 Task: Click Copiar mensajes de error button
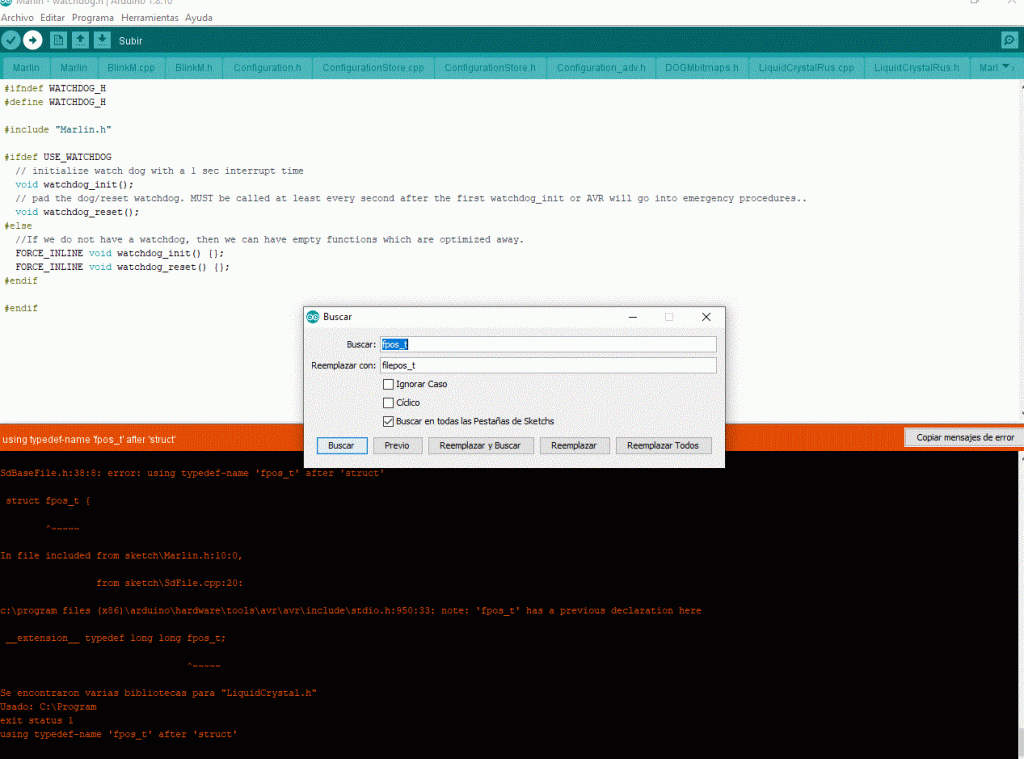(x=964, y=437)
